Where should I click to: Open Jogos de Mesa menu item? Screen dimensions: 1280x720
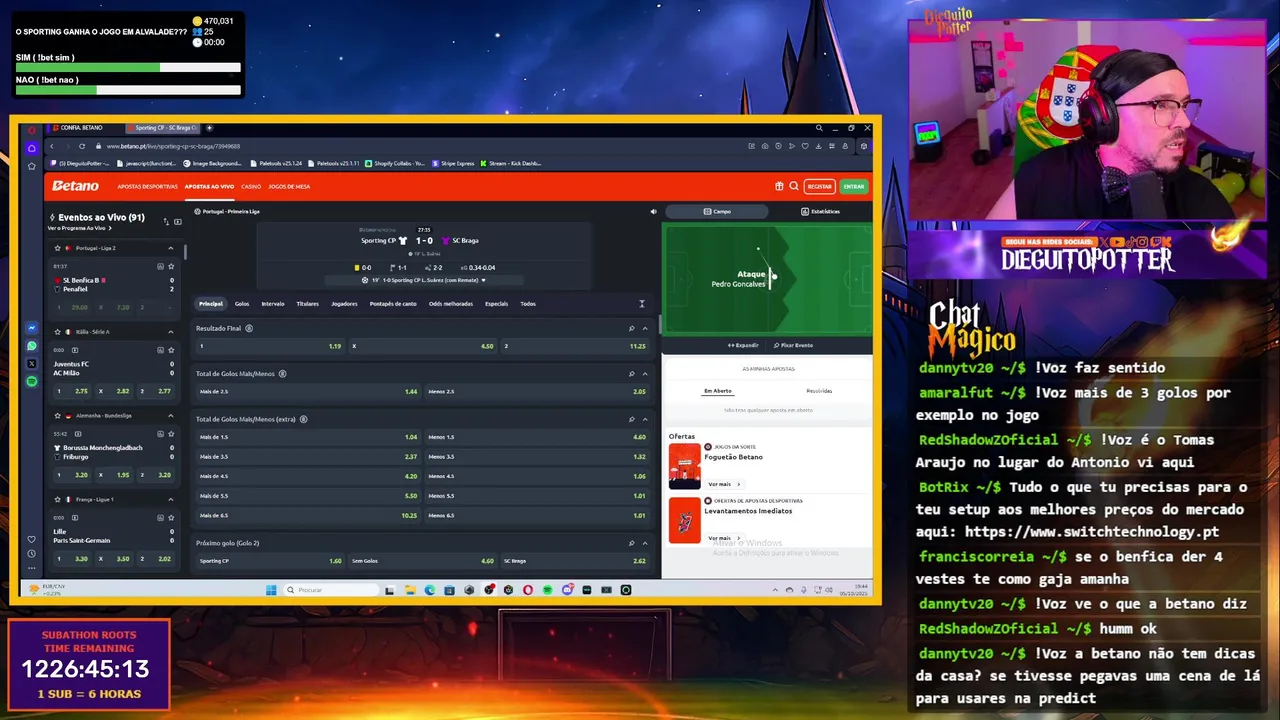[x=289, y=186]
